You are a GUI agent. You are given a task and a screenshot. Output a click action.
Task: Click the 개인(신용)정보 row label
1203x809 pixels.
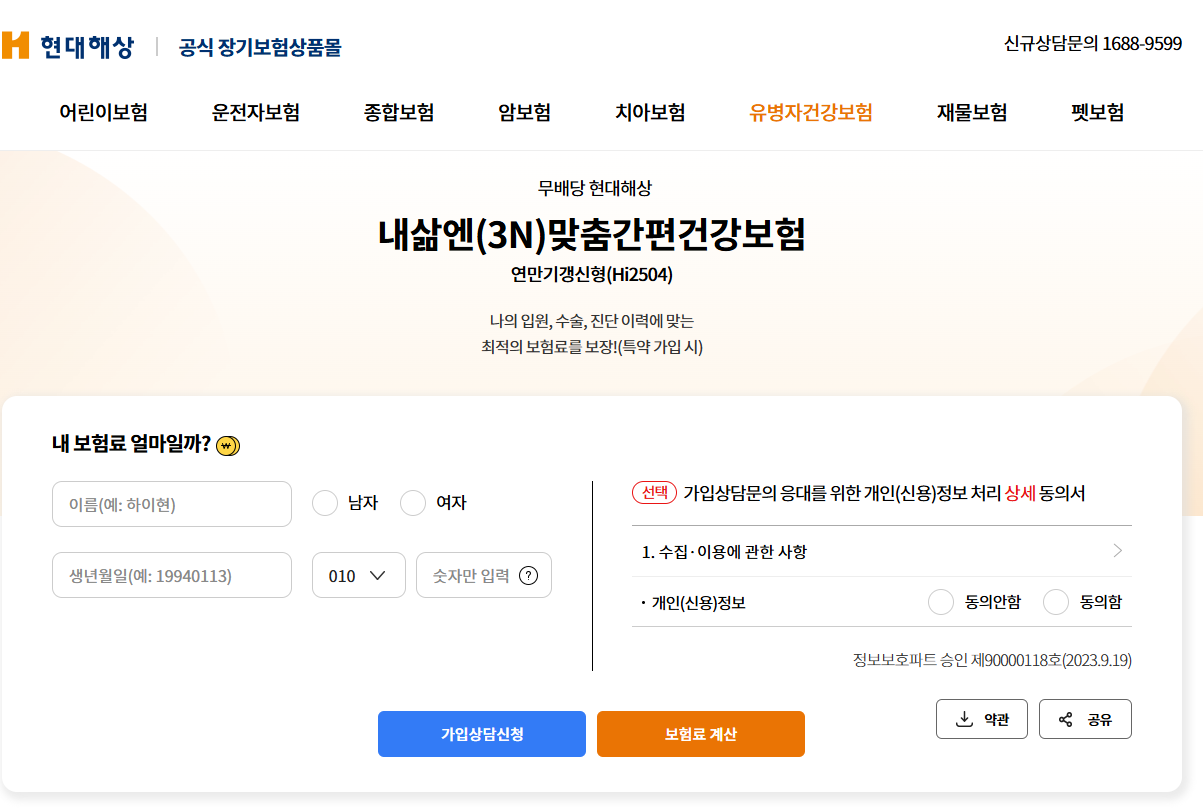(693, 602)
